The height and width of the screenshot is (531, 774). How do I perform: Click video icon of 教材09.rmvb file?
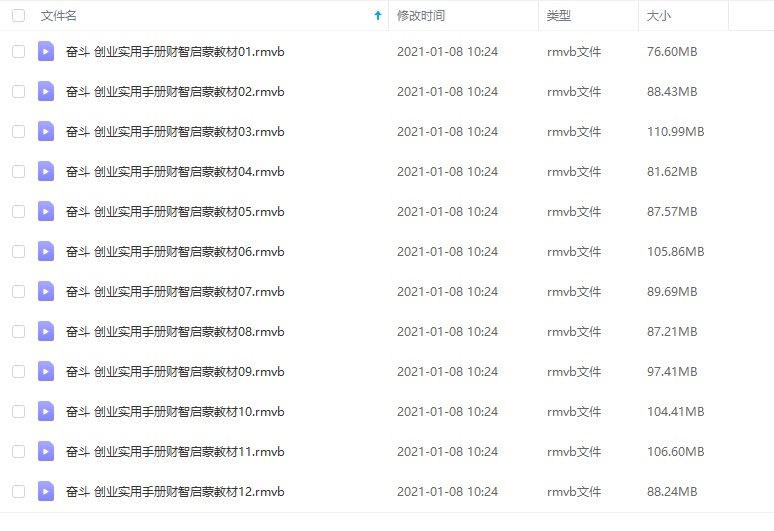46,371
